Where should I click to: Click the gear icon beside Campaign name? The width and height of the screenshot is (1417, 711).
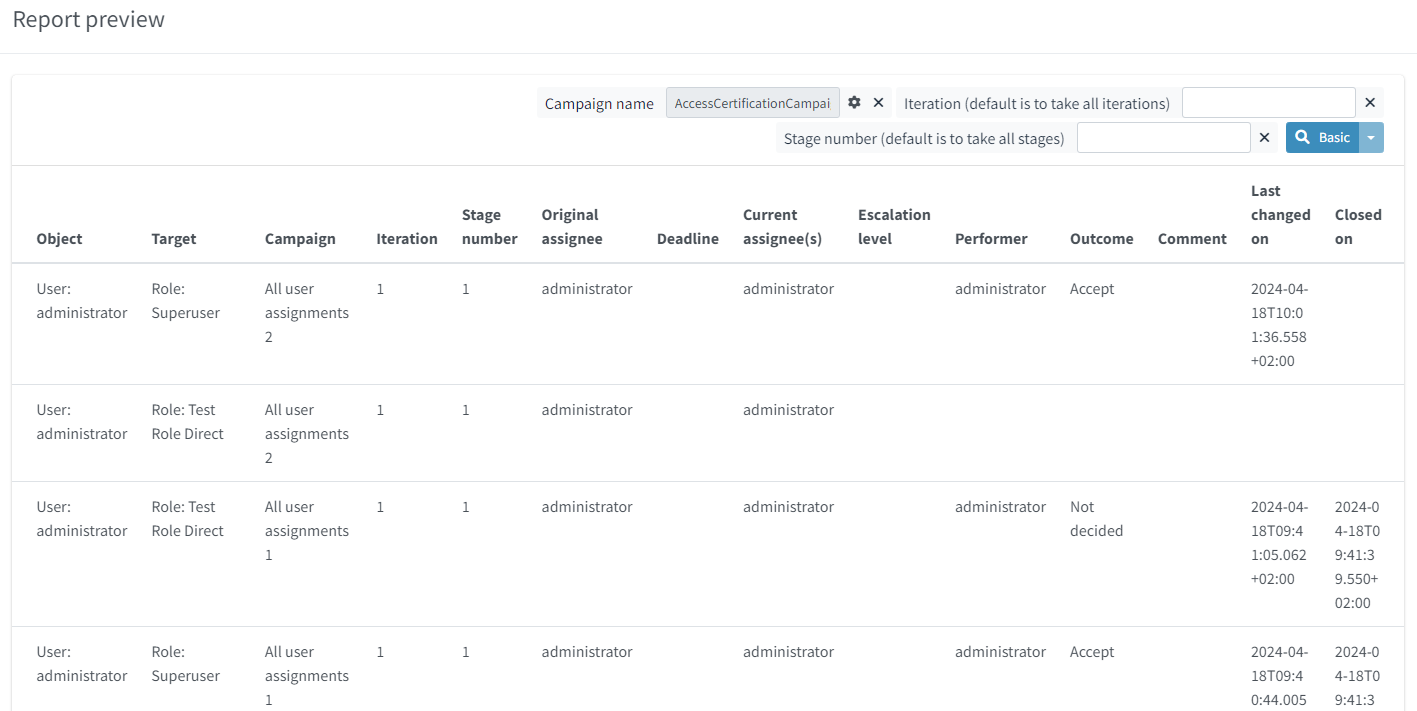click(854, 103)
